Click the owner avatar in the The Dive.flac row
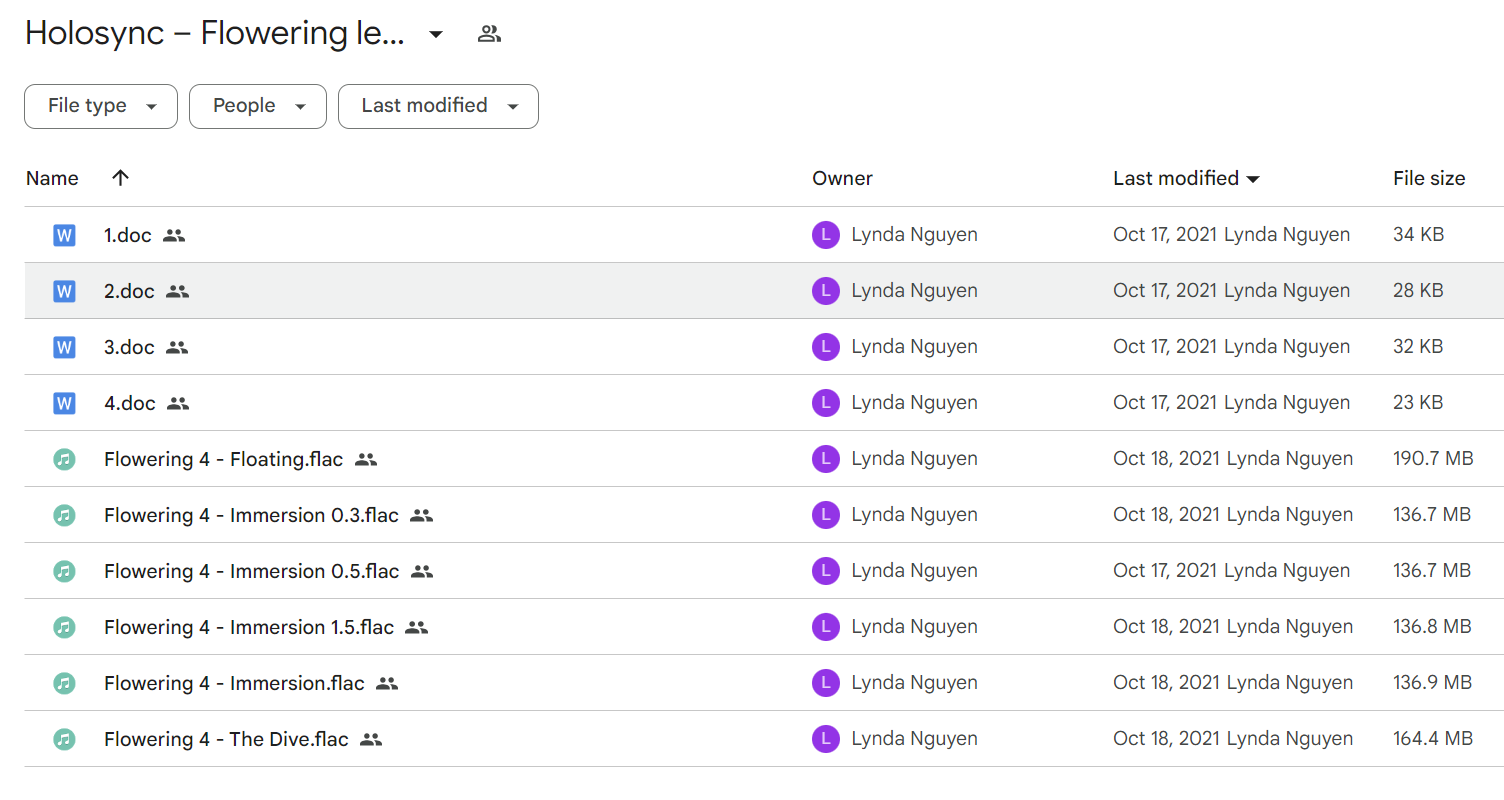Viewport: 1504px width, 800px height. click(825, 739)
